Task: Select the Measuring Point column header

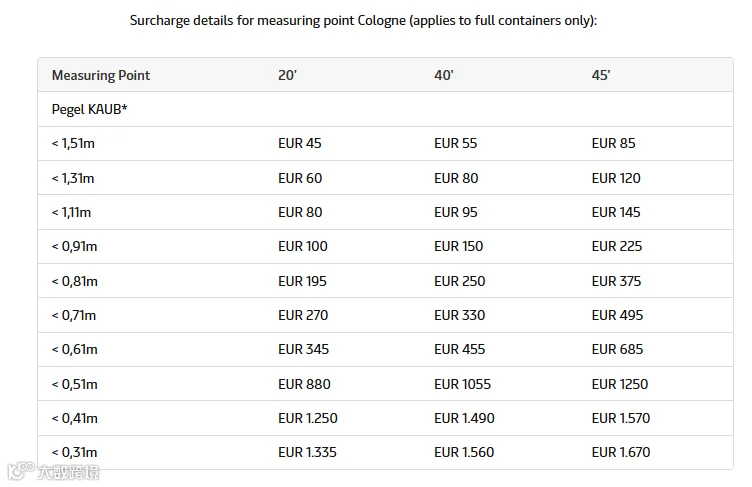Action: pyautogui.click(x=101, y=75)
